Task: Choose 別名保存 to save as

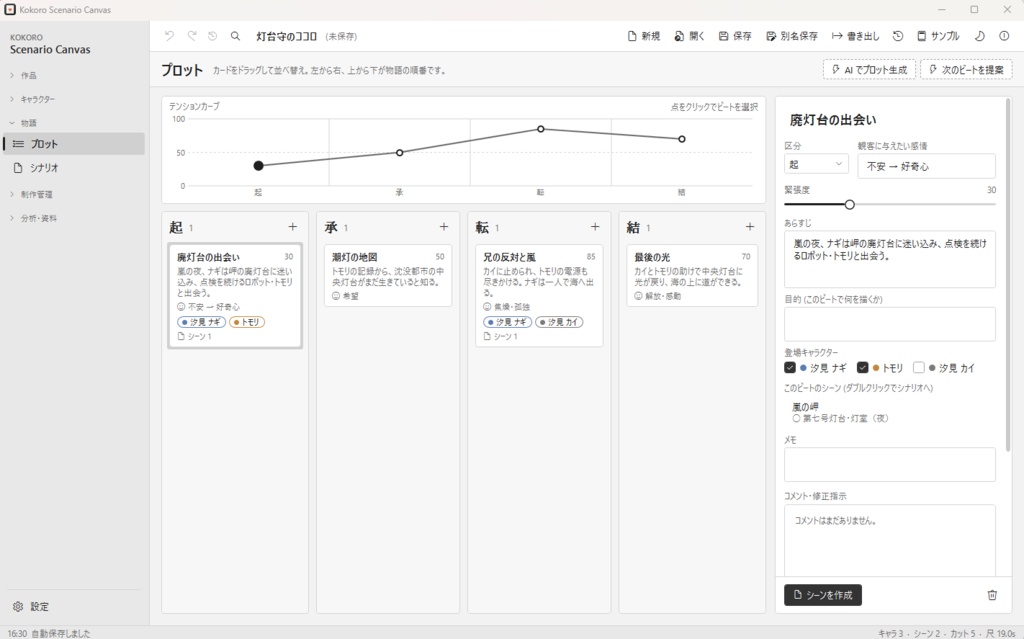Action: tap(792, 36)
